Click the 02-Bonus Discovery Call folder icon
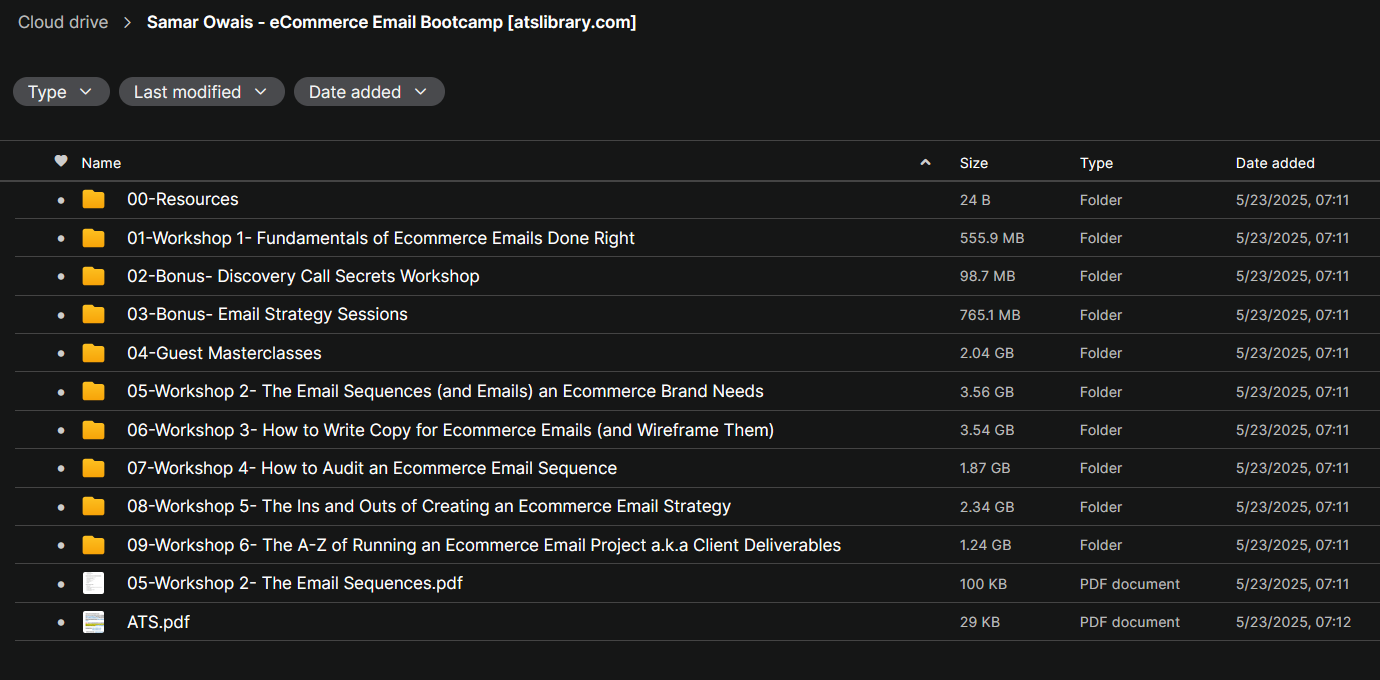 93,276
